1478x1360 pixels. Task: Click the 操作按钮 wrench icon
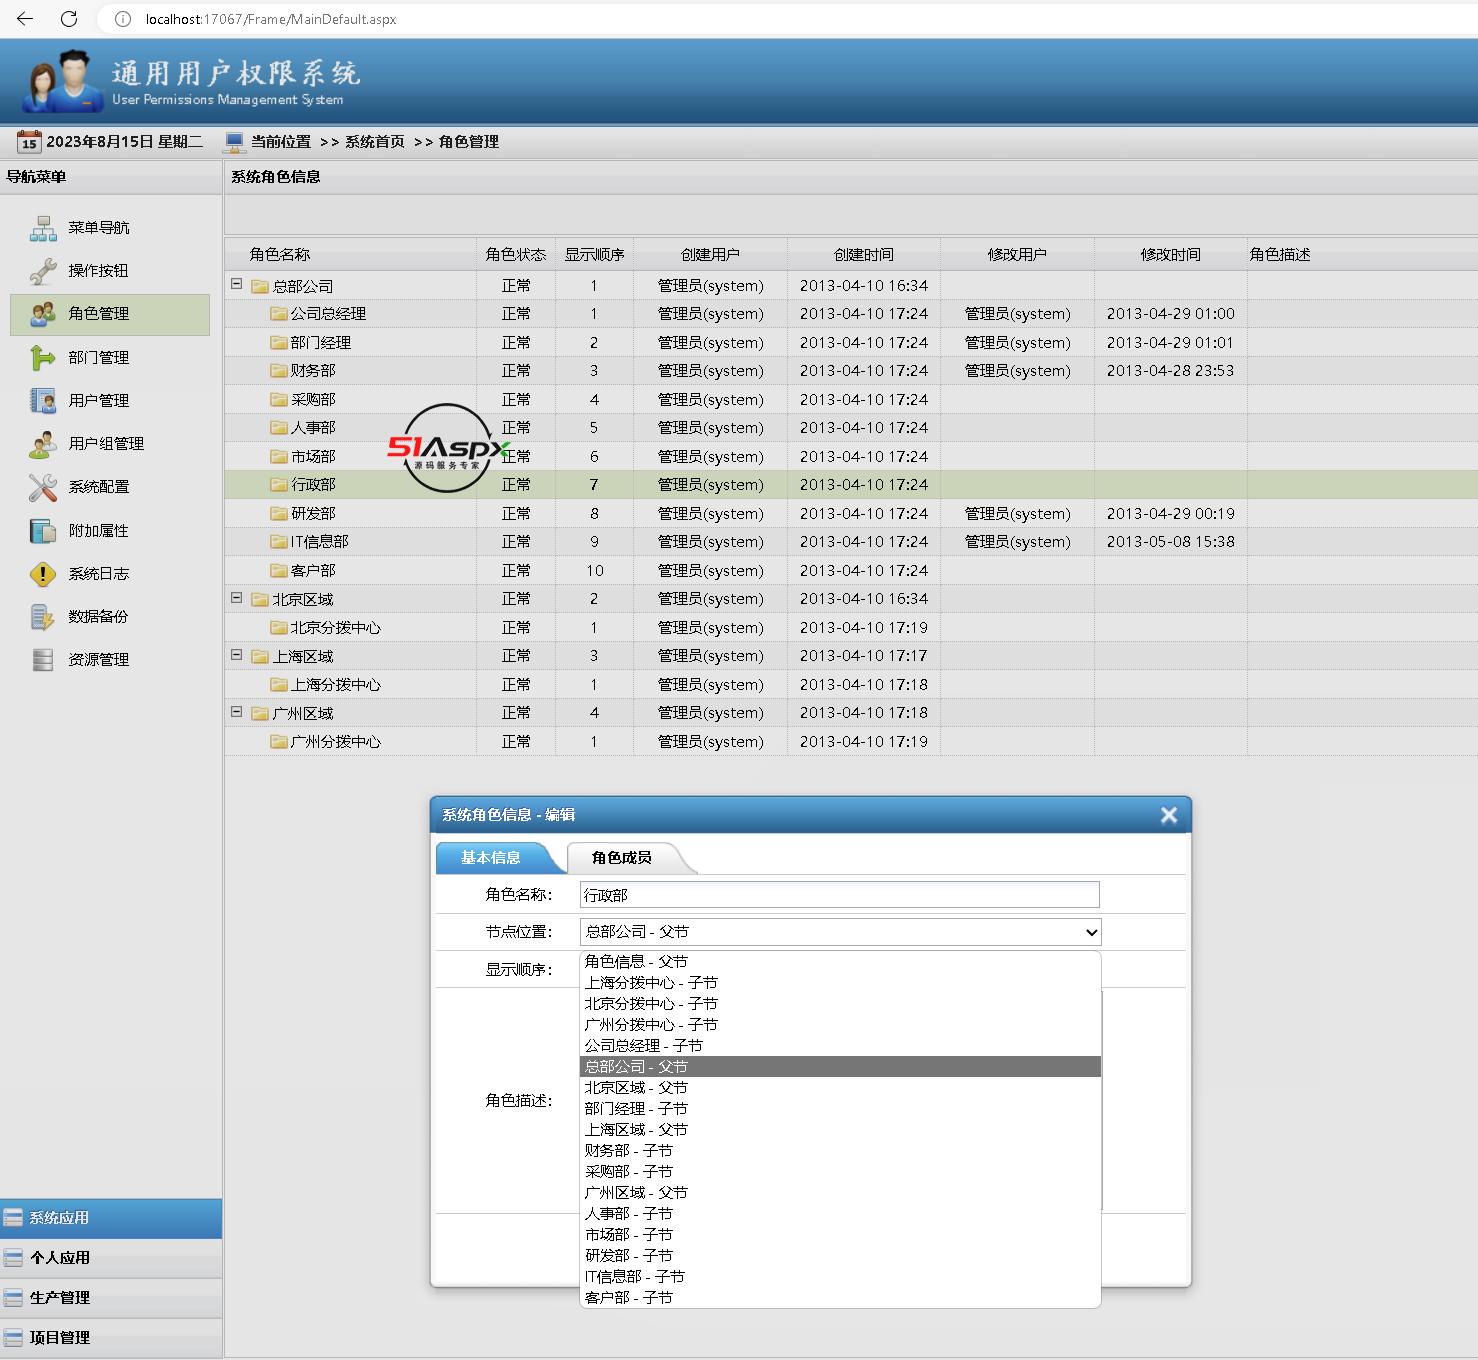pyautogui.click(x=43, y=271)
